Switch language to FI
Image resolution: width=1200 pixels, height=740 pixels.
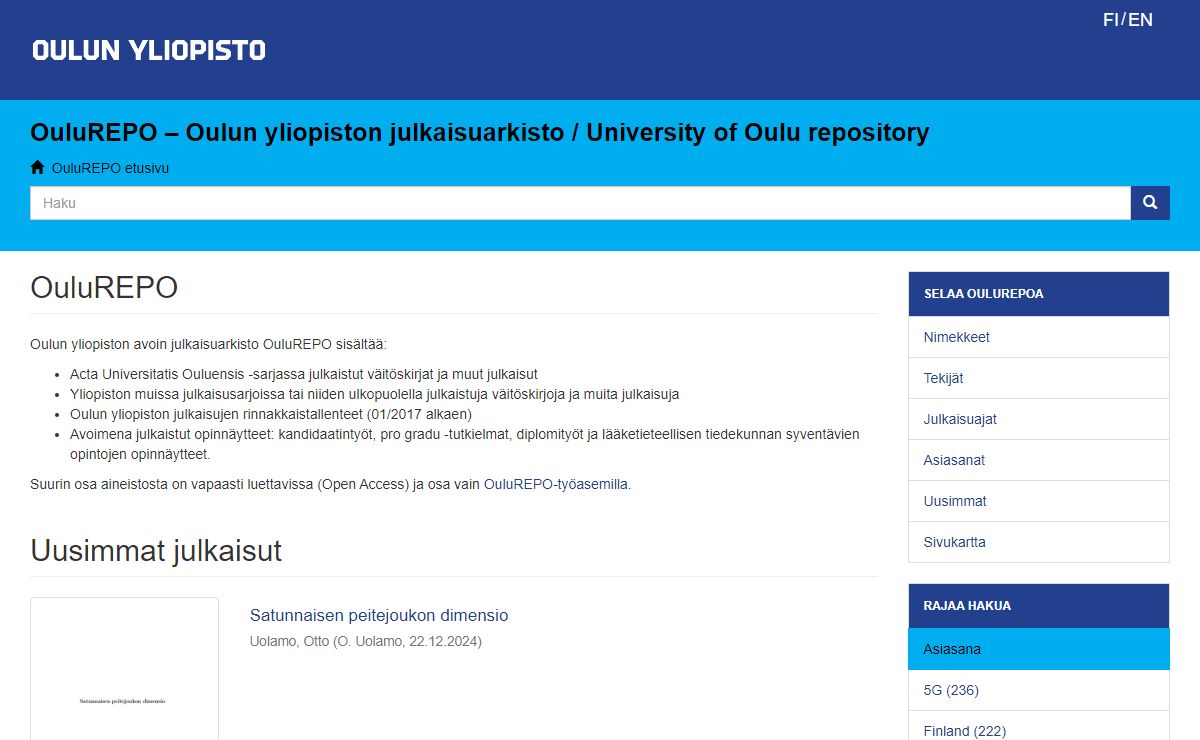1111,20
